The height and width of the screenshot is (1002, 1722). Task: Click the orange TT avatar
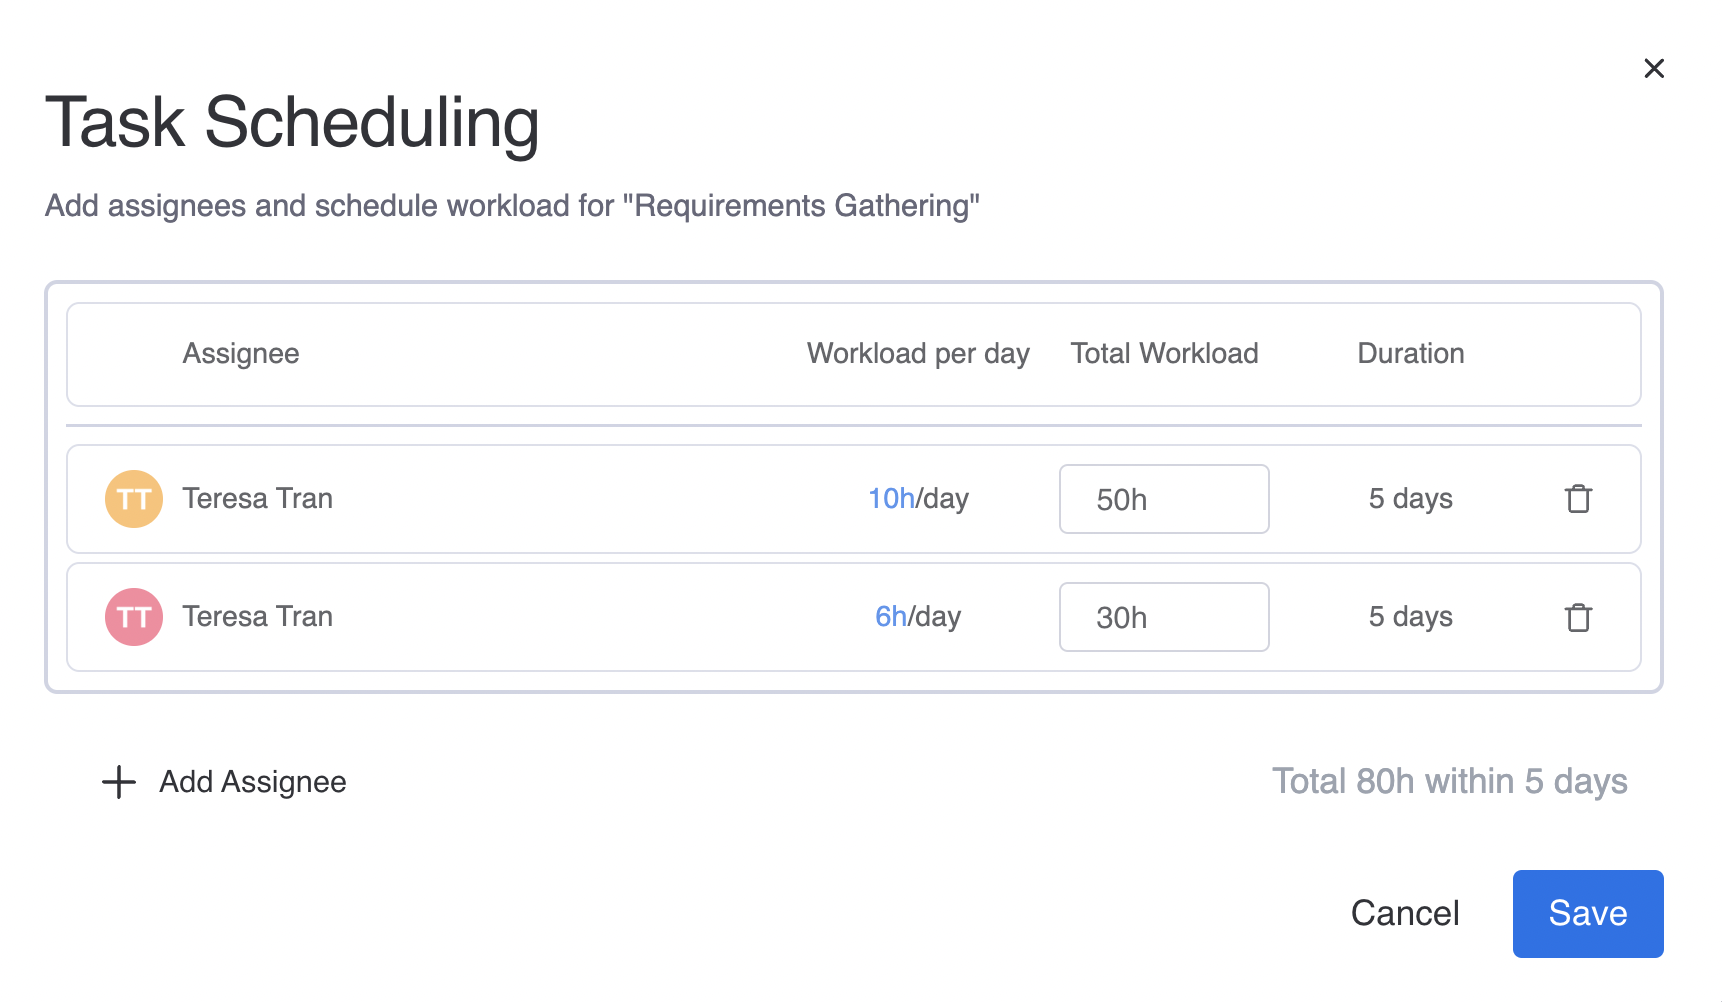pyautogui.click(x=134, y=499)
